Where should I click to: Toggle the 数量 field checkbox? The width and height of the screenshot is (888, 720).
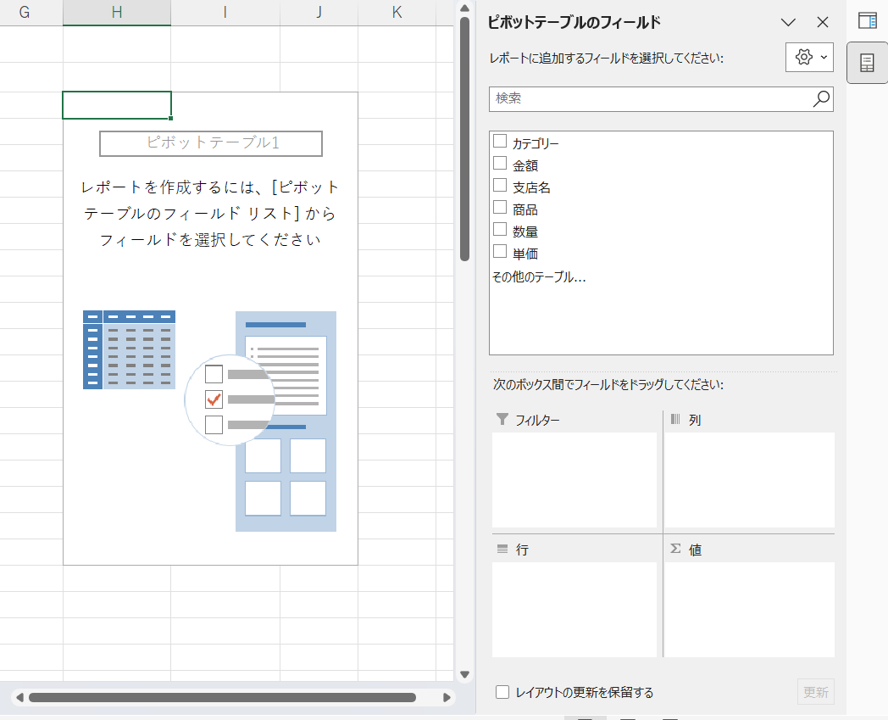(500, 230)
